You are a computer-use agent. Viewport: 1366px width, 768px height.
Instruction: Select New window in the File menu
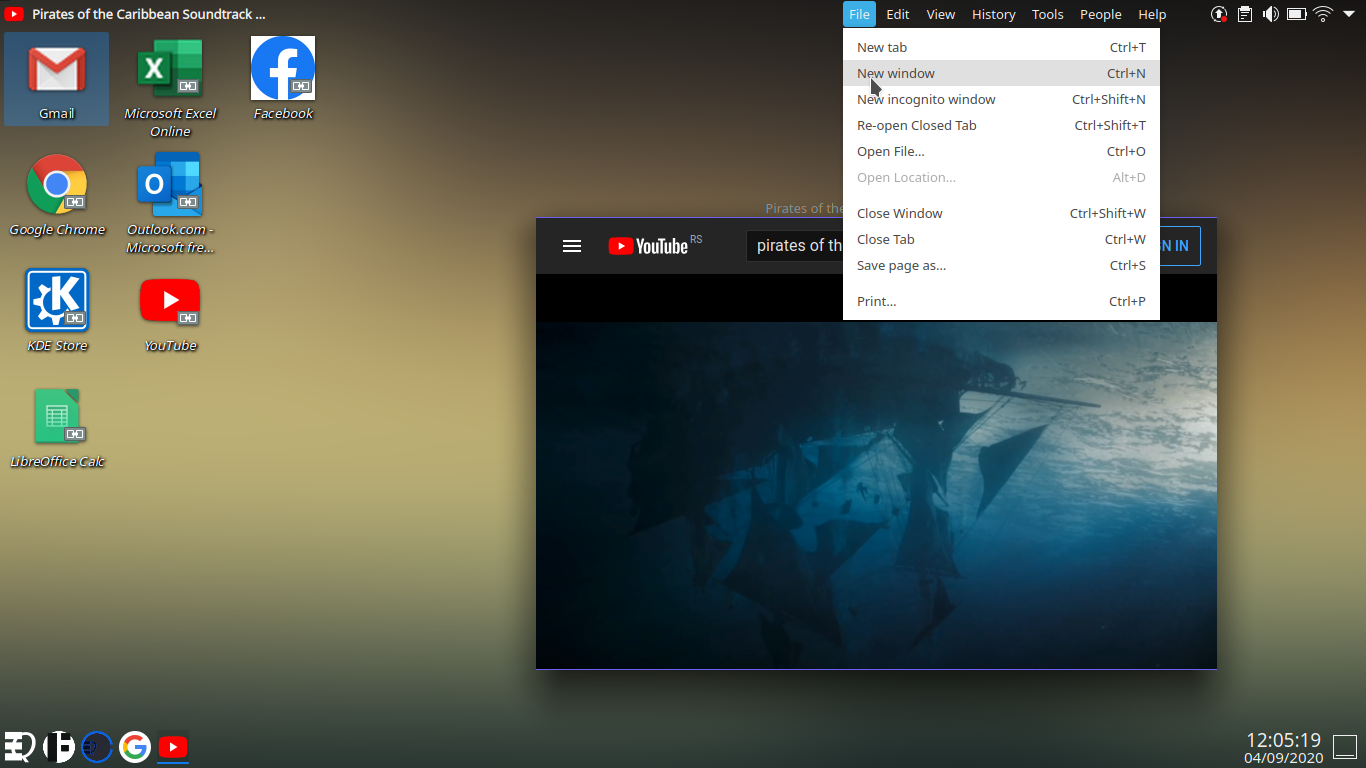1001,73
